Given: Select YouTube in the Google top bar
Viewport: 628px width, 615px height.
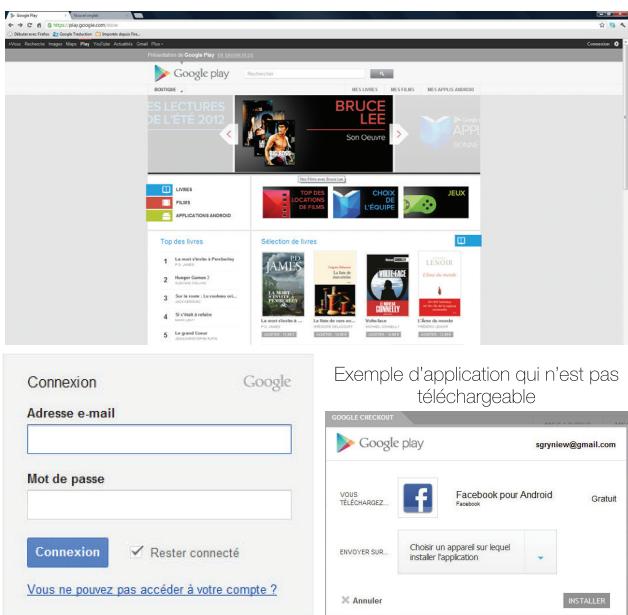Looking at the screenshot, I should [101, 44].
